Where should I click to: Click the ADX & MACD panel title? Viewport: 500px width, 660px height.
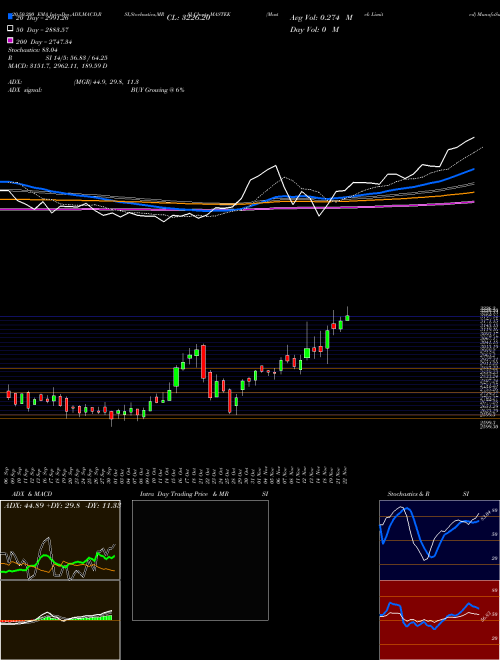click(x=32, y=494)
